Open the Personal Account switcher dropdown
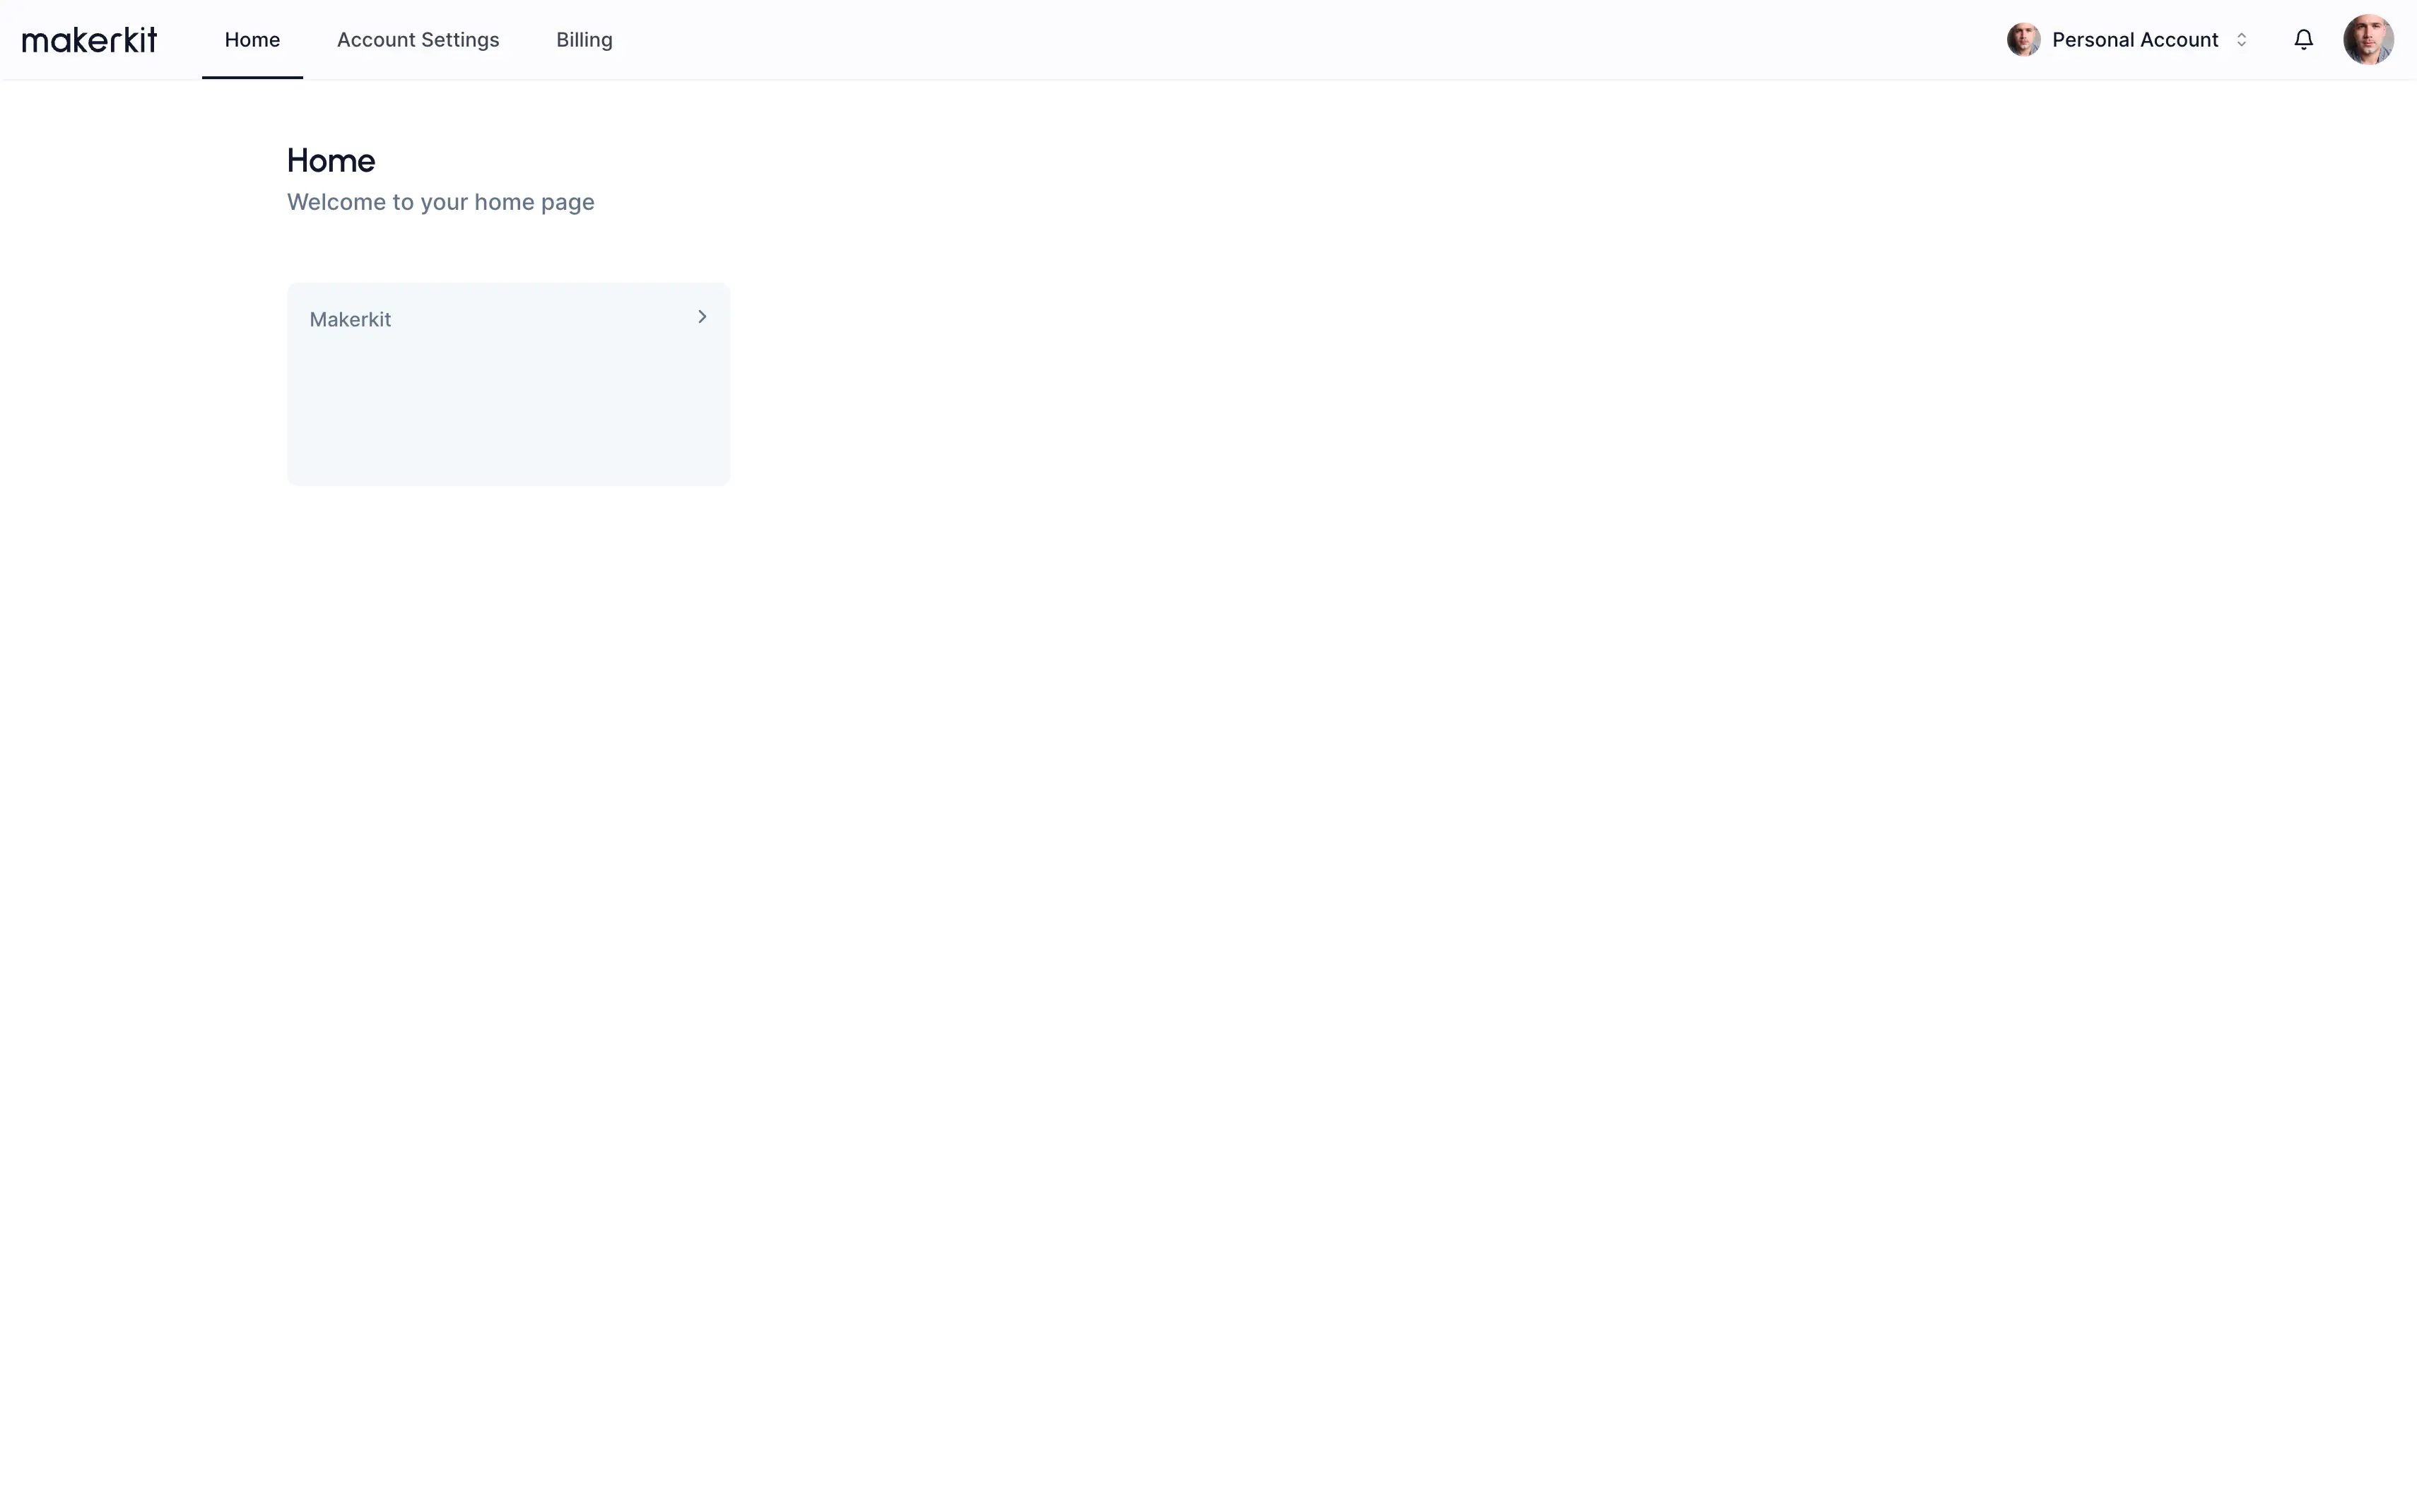 pos(2128,40)
